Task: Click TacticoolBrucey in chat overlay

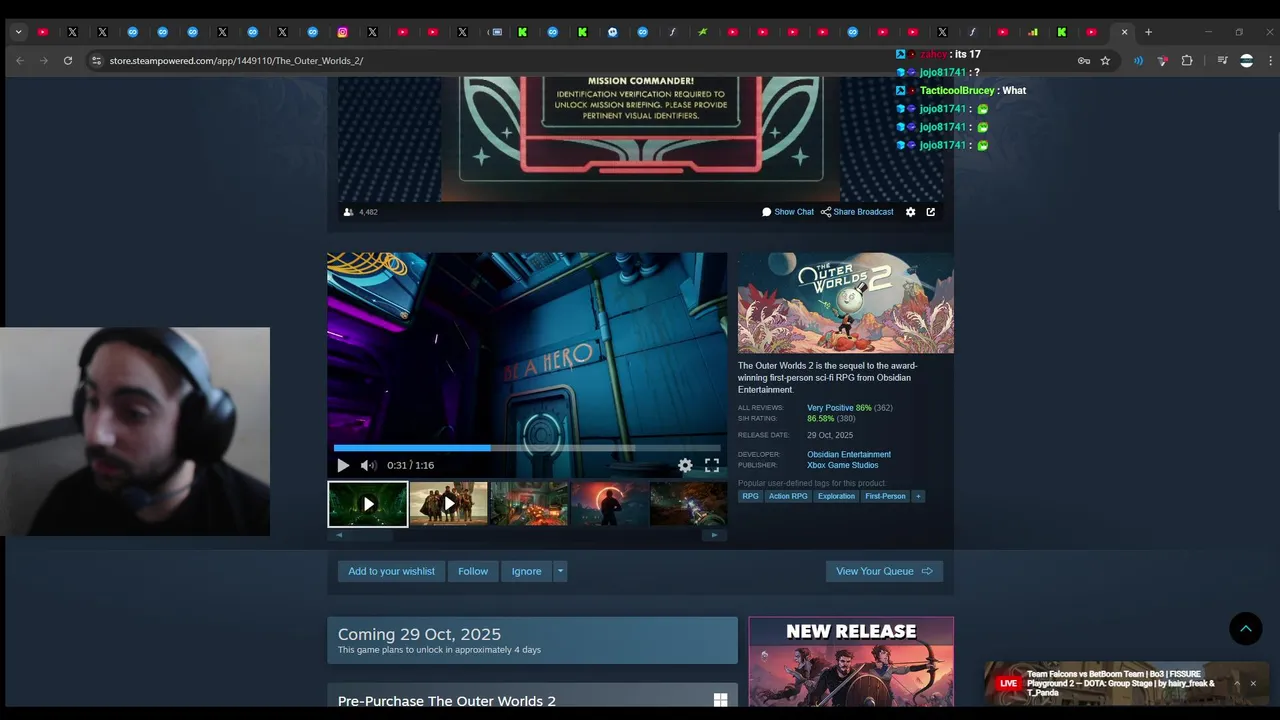Action: pyautogui.click(x=957, y=91)
